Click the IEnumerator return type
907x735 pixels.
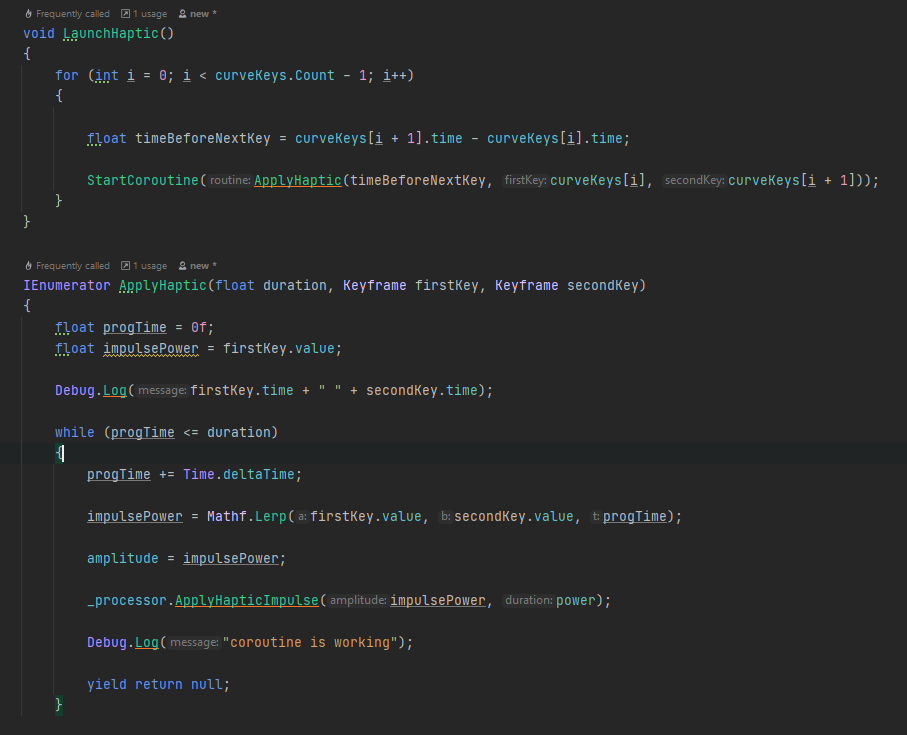pos(67,286)
